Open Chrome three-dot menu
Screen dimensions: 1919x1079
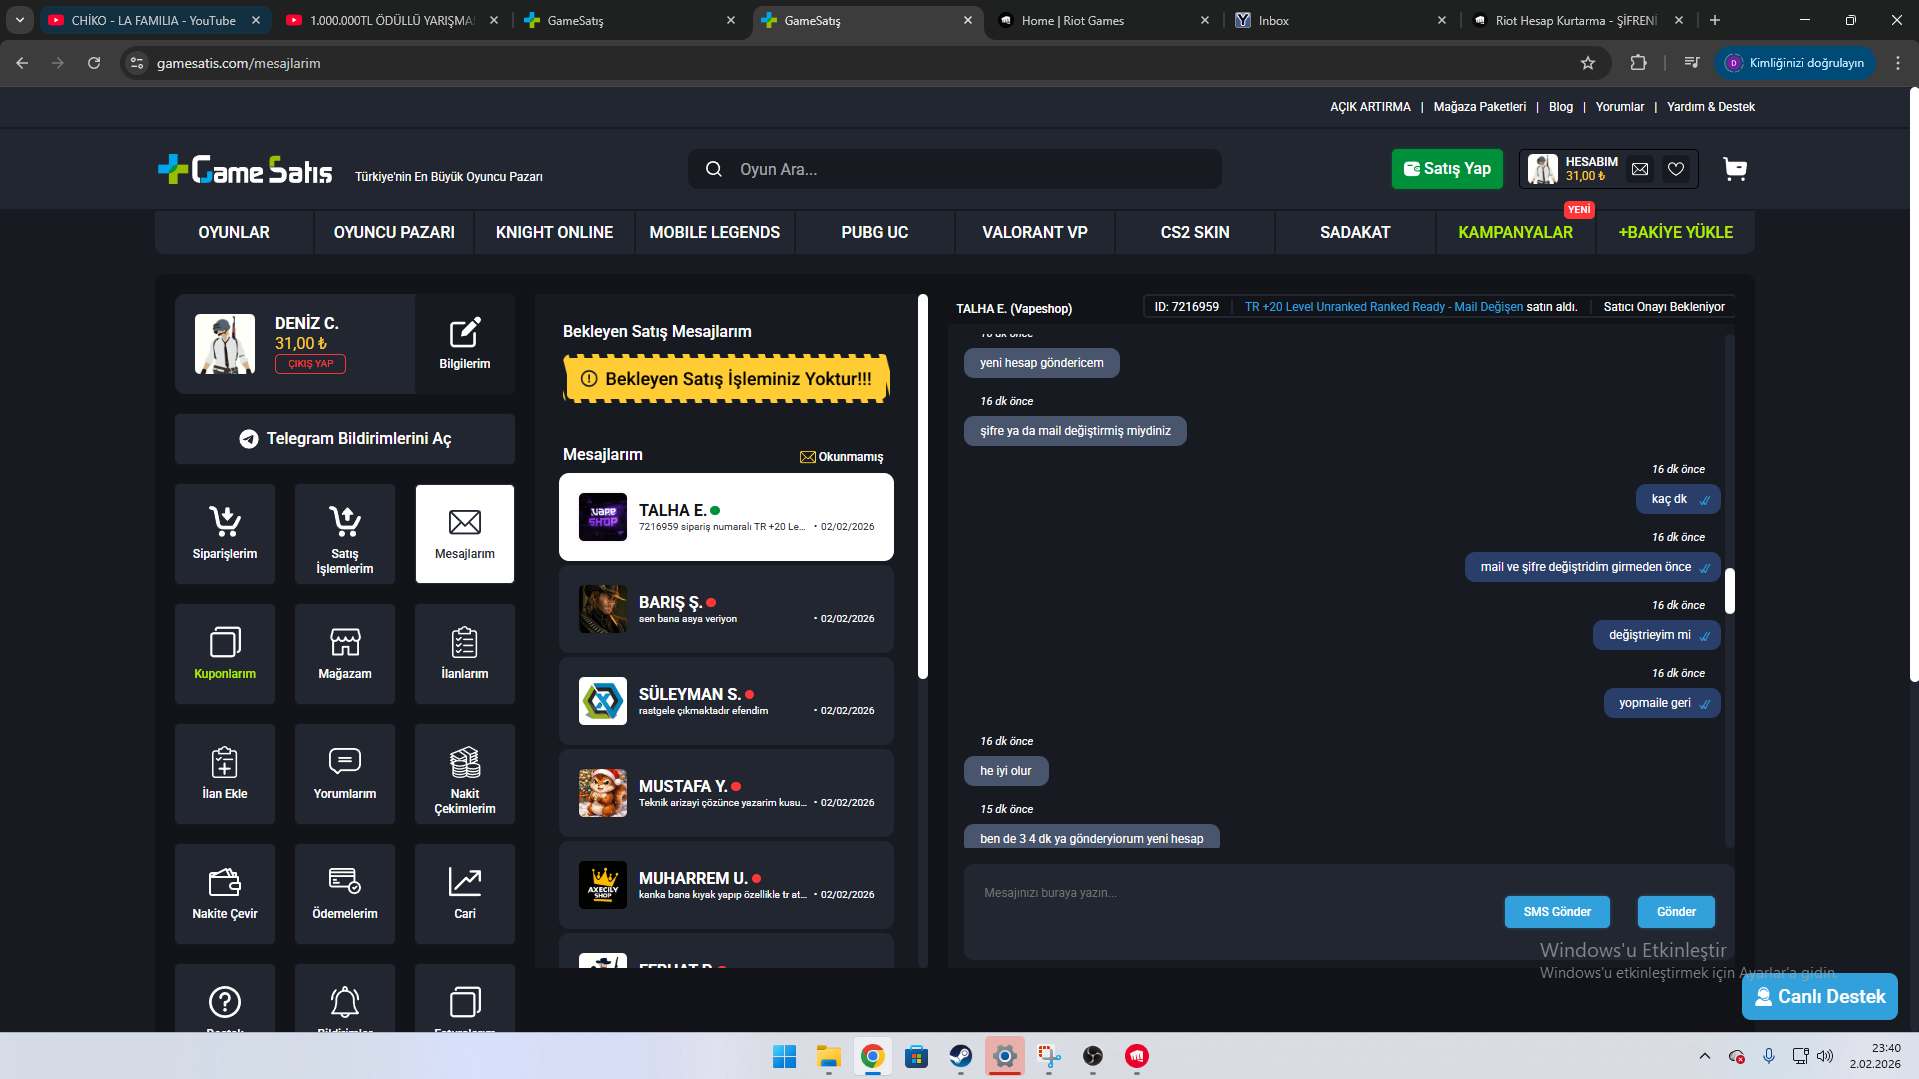click(1897, 63)
